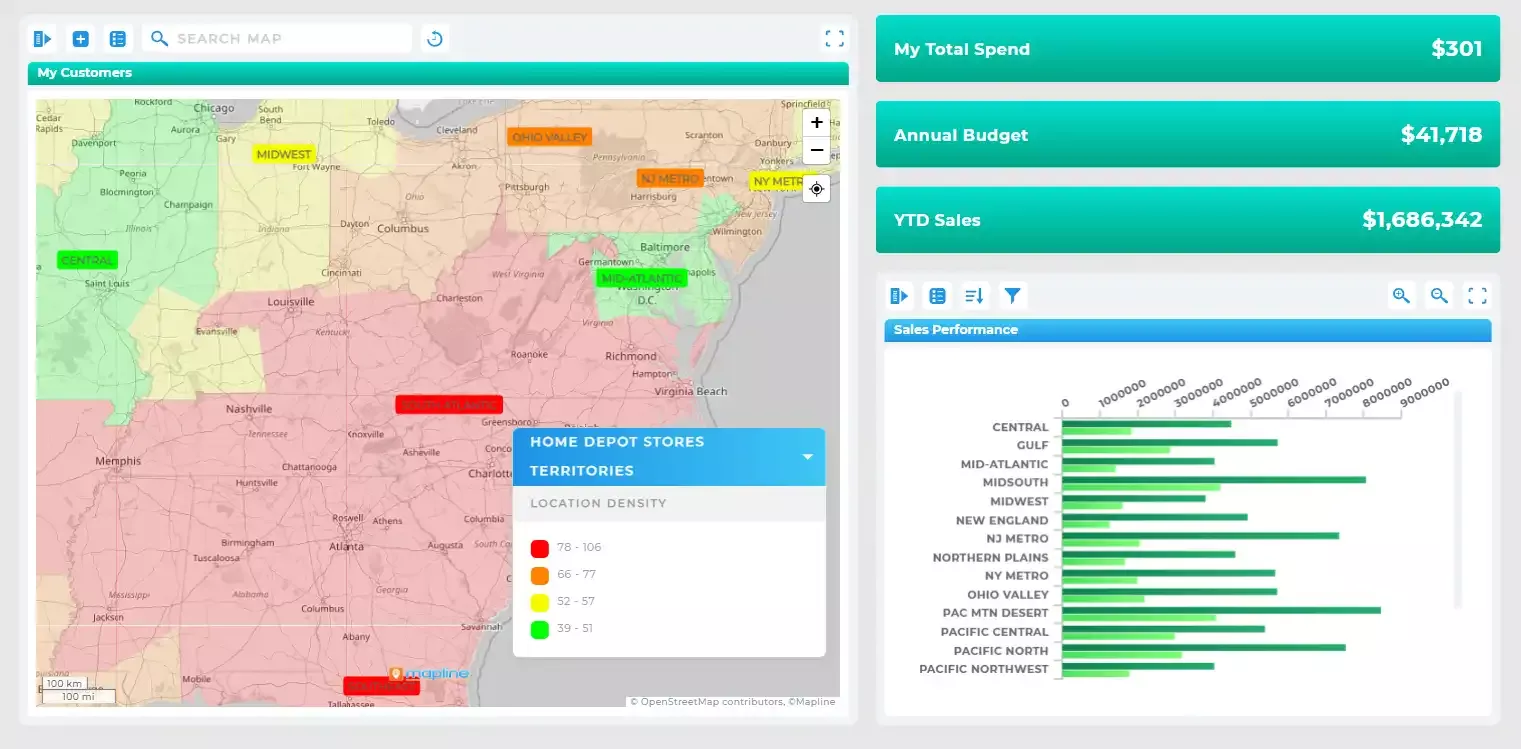Zoom in on the Sales Performance chart

[x=1401, y=296]
